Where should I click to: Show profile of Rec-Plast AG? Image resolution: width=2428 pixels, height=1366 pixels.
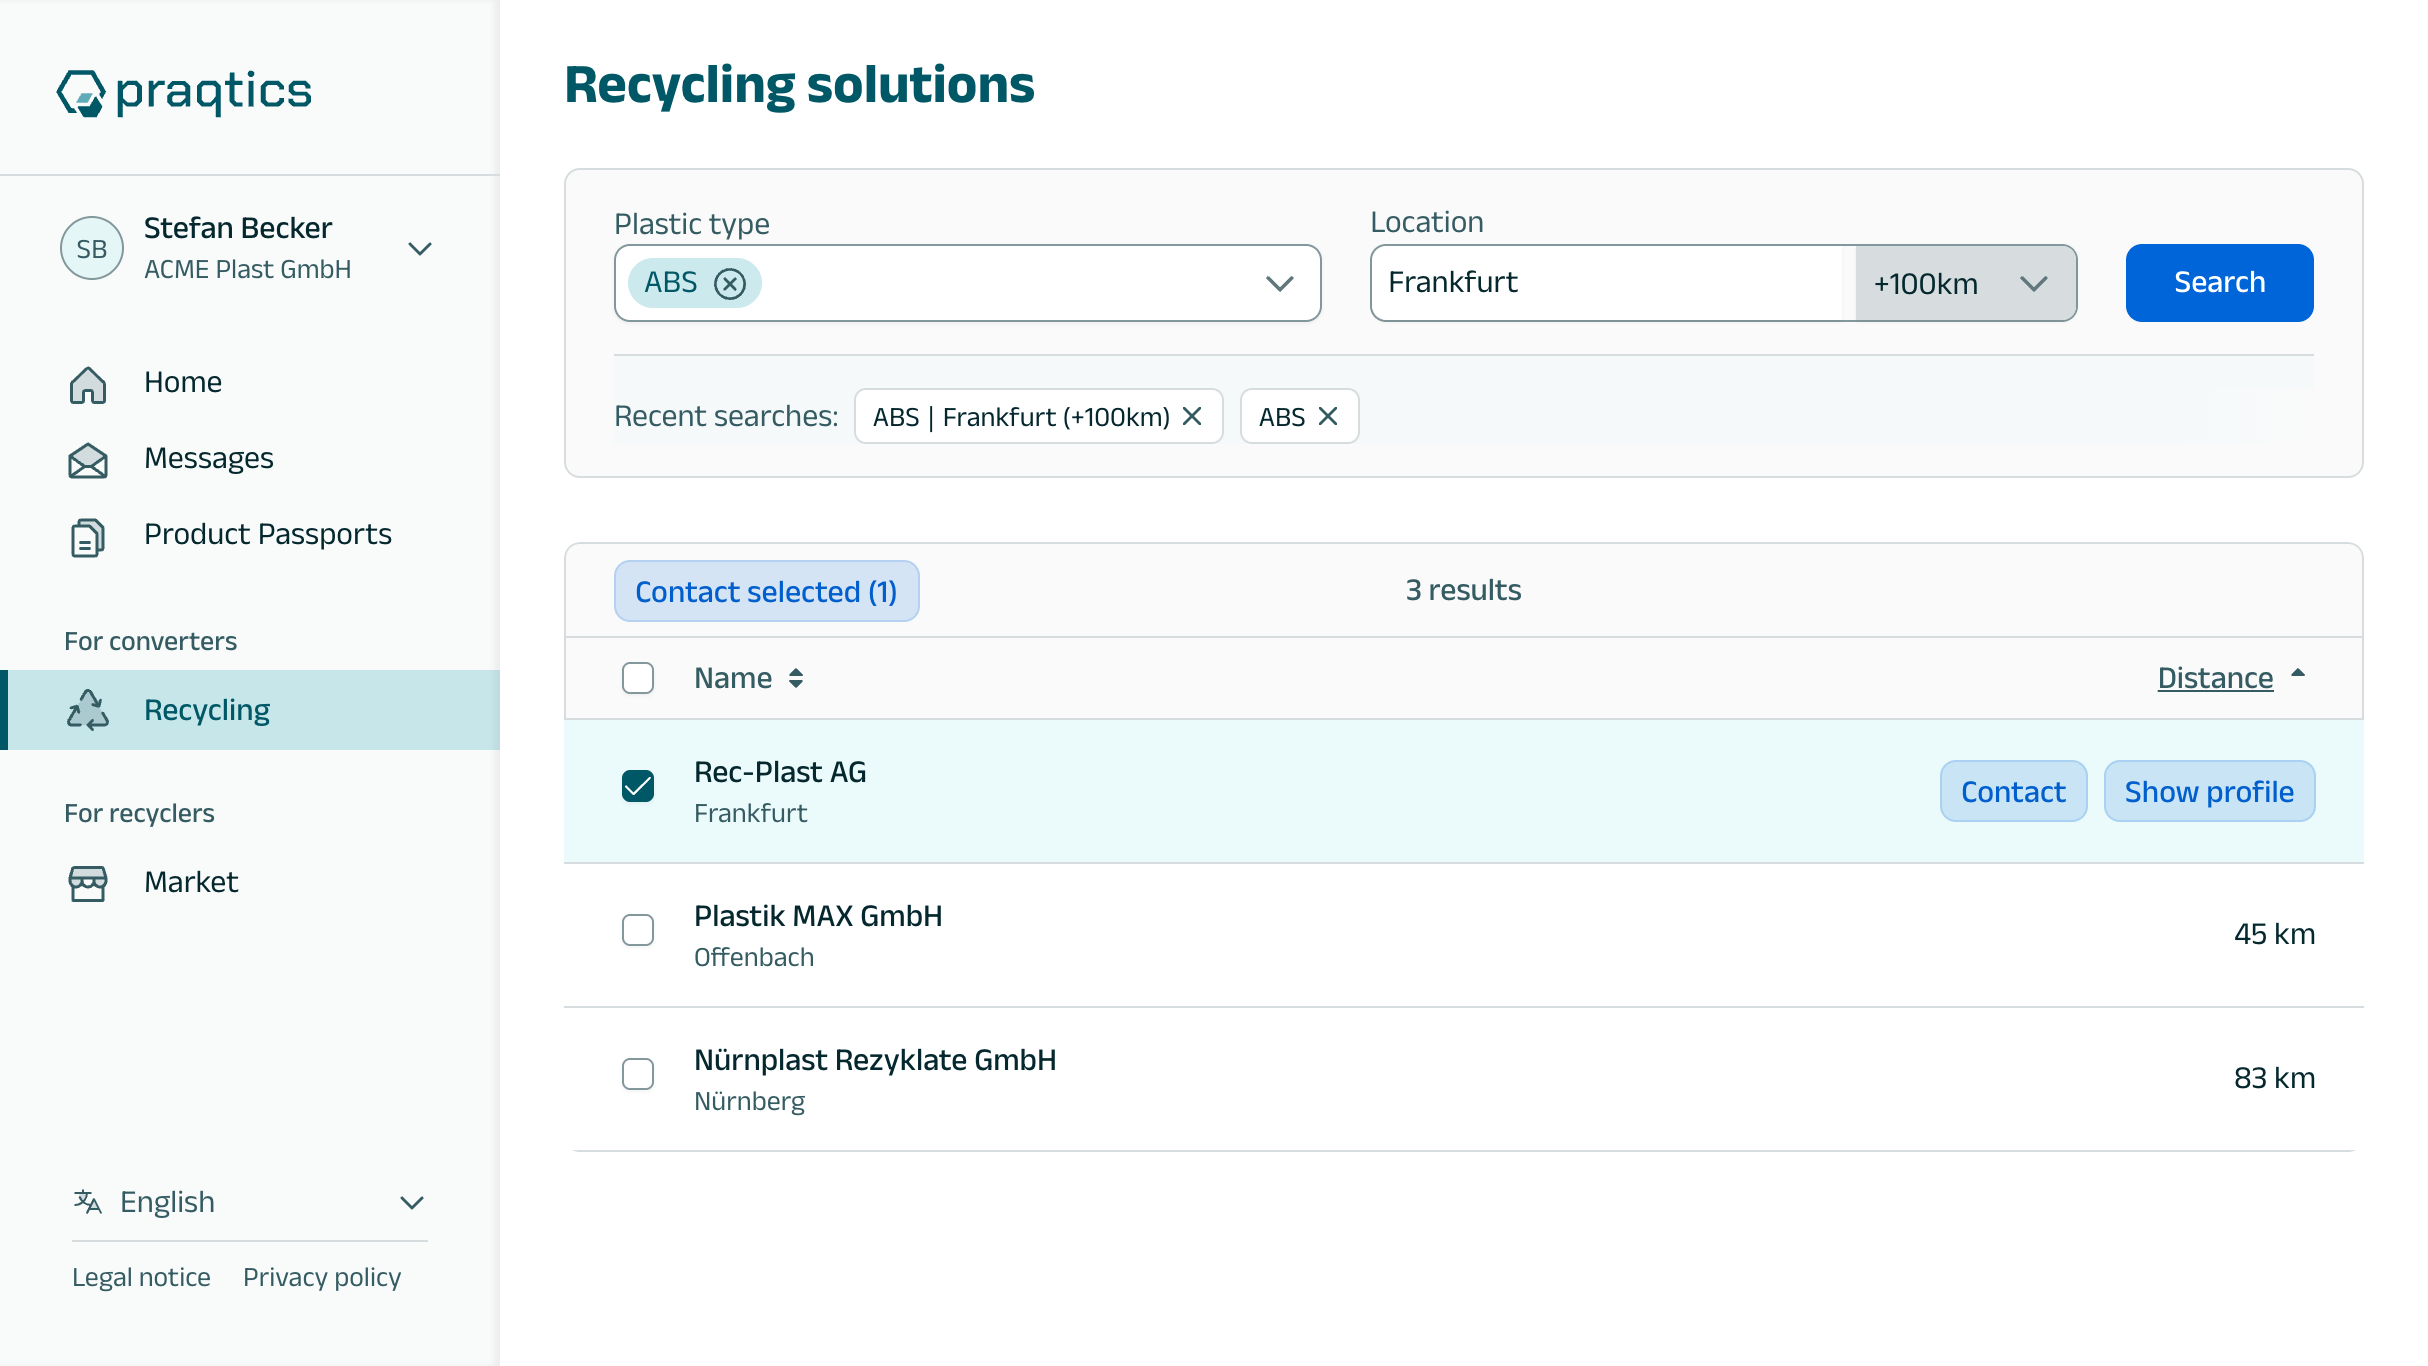click(2209, 791)
